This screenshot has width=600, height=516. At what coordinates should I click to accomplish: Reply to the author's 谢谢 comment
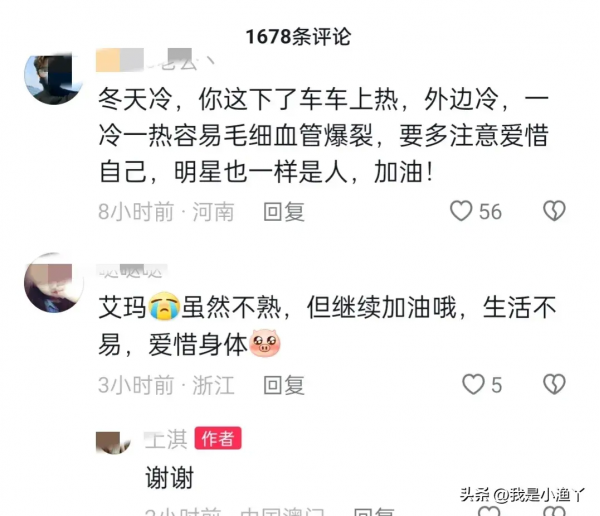click(x=373, y=512)
